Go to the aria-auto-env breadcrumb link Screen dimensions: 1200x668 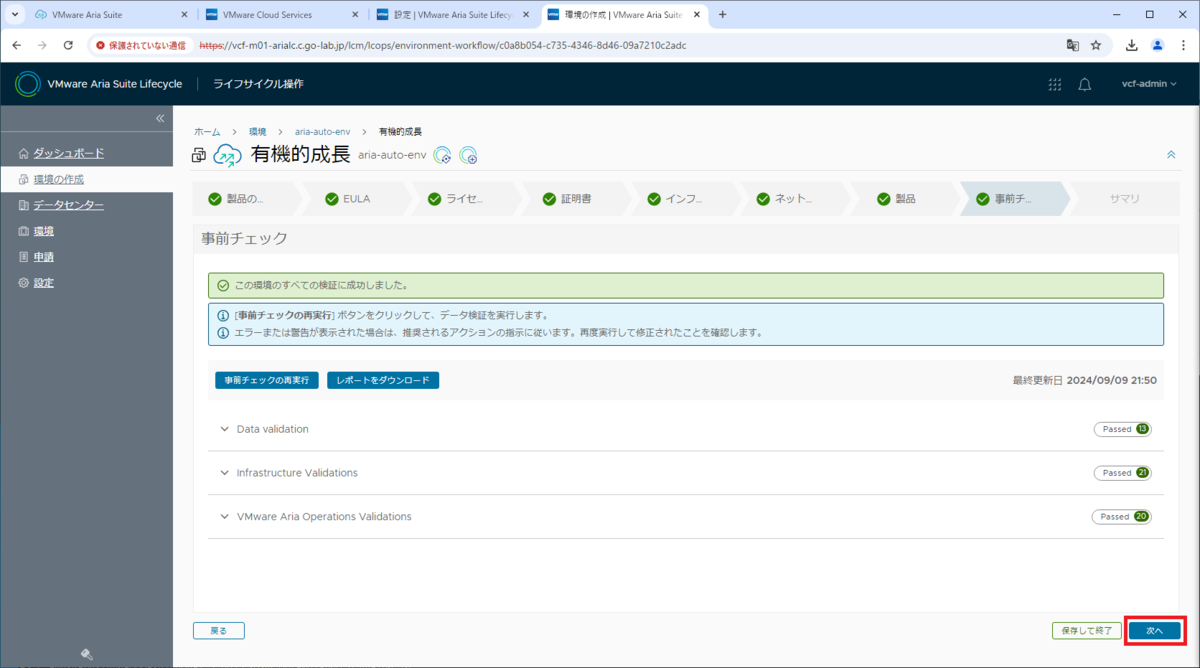(x=322, y=132)
